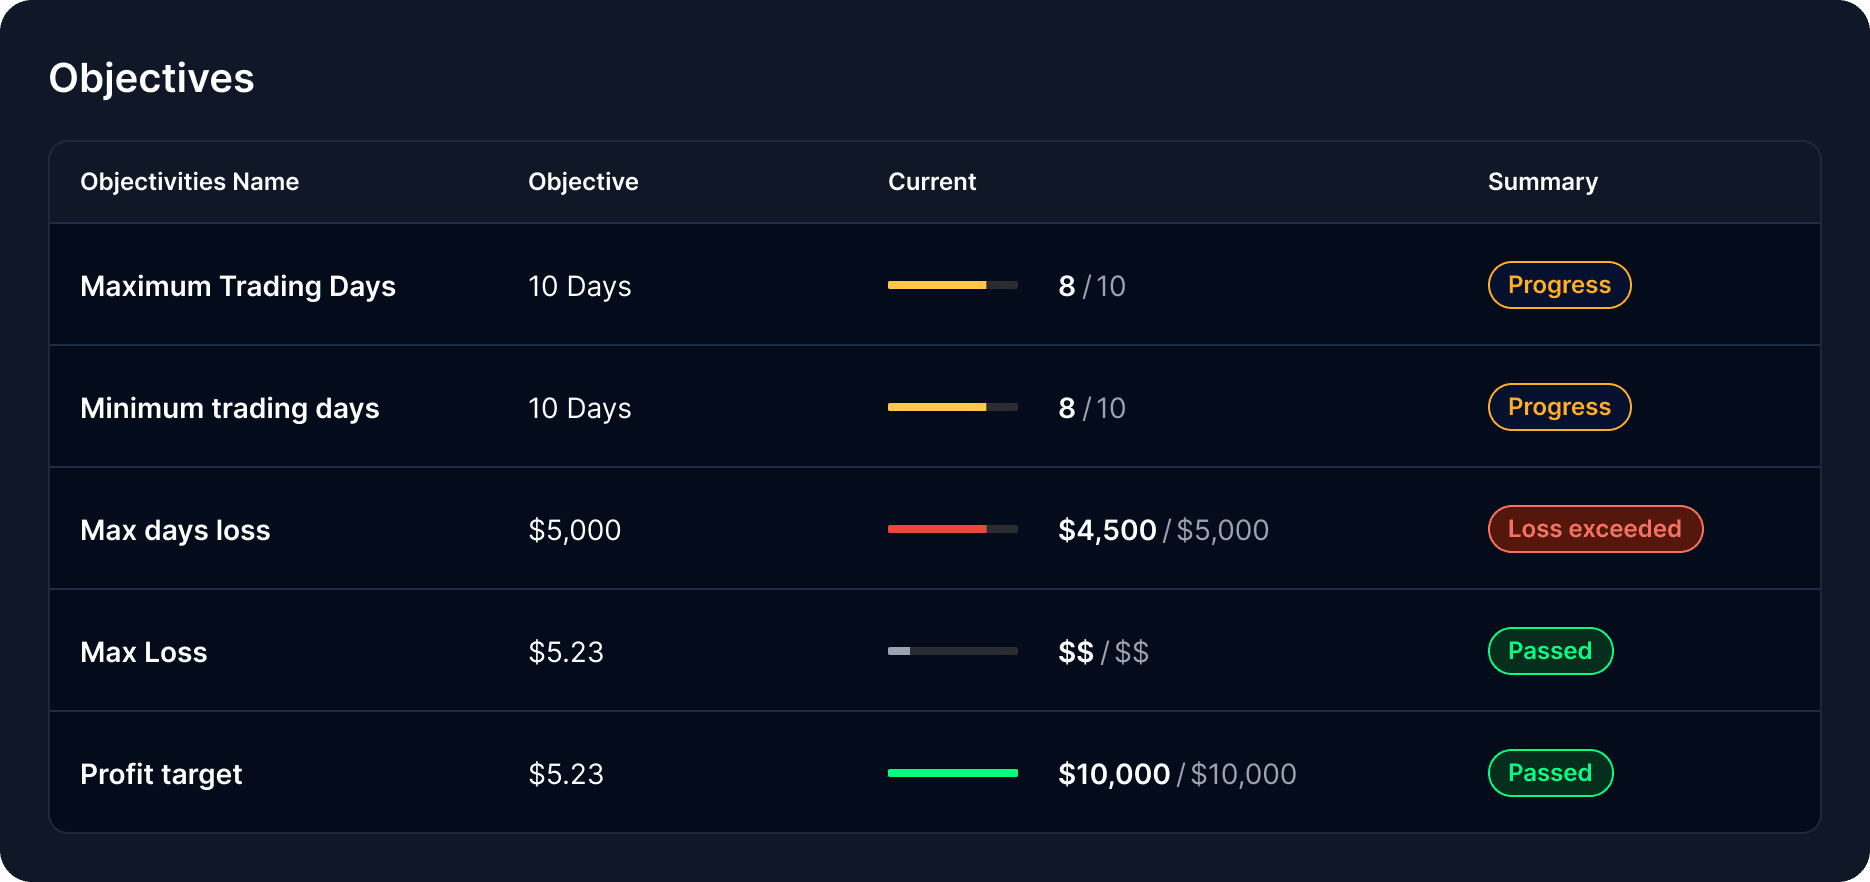Select the Minimum trading days row name
Viewport: 1870px width, 882px height.
point(230,408)
